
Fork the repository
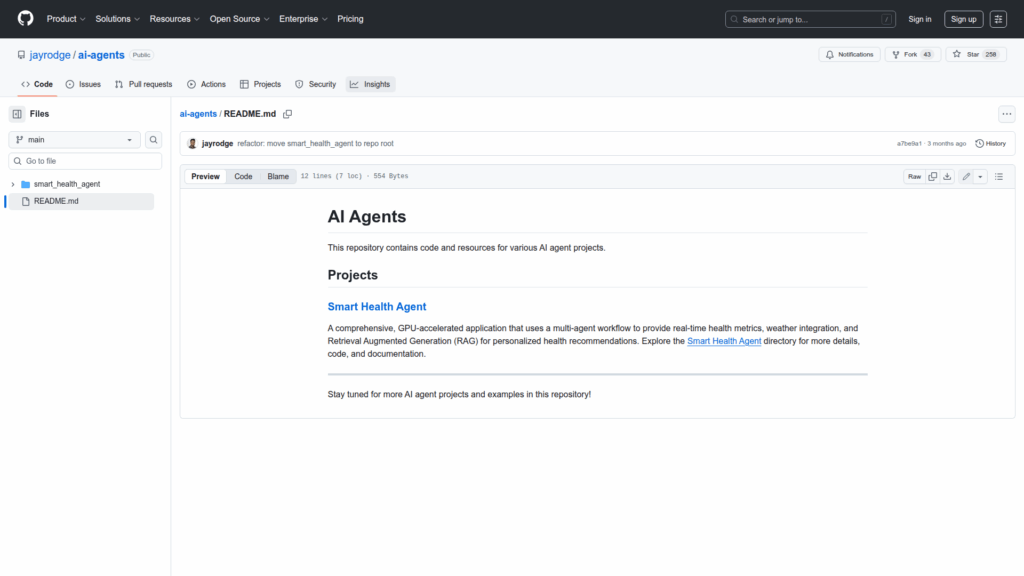[912, 54]
